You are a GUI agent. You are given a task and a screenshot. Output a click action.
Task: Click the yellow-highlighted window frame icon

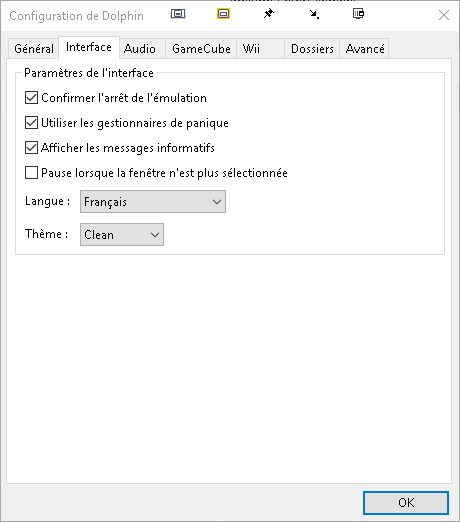[223, 14]
